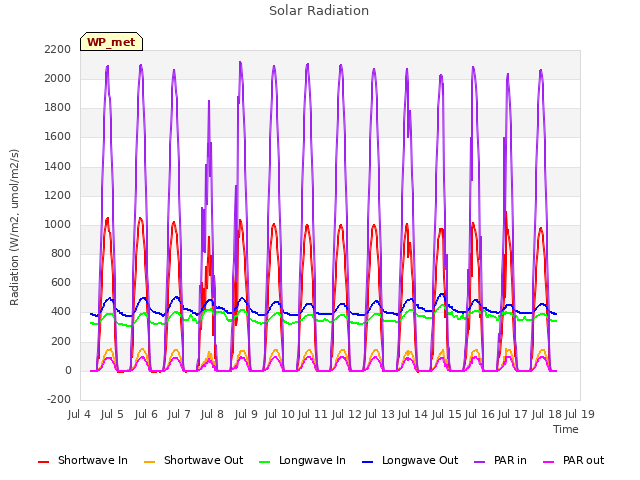
Task: Click the 600 y-axis tick label
Action: click(x=61, y=282)
